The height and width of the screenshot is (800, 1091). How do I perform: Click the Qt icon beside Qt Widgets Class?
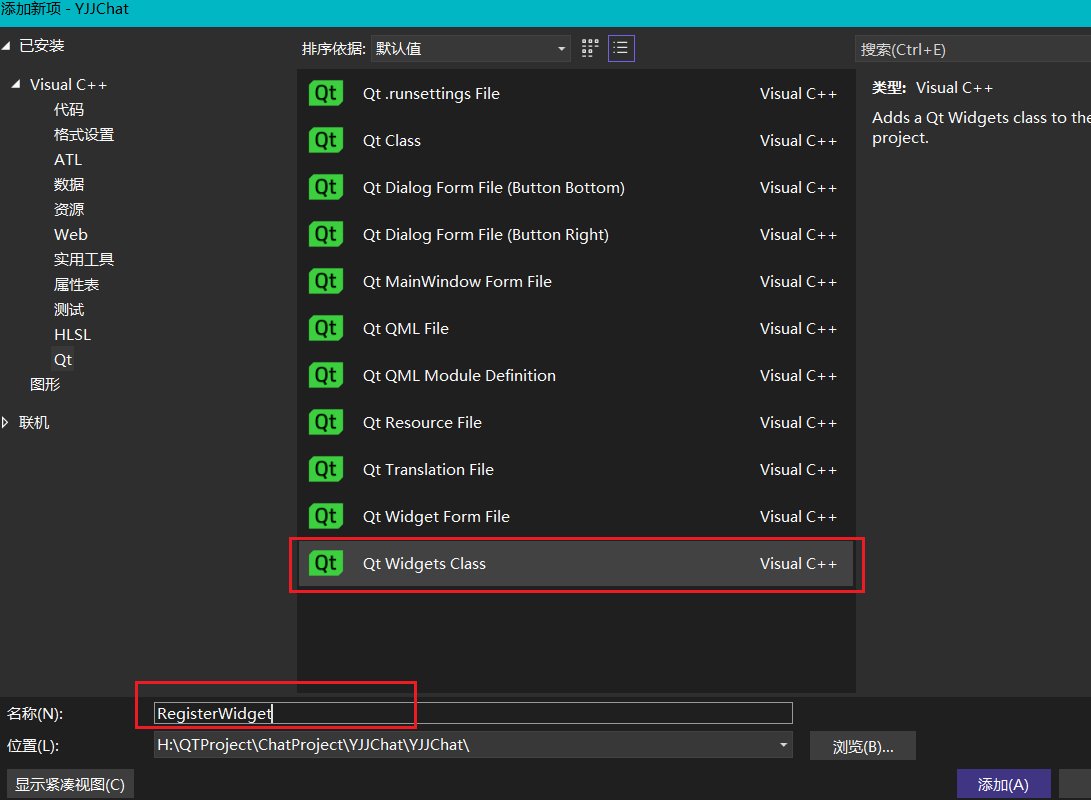[x=326, y=563]
